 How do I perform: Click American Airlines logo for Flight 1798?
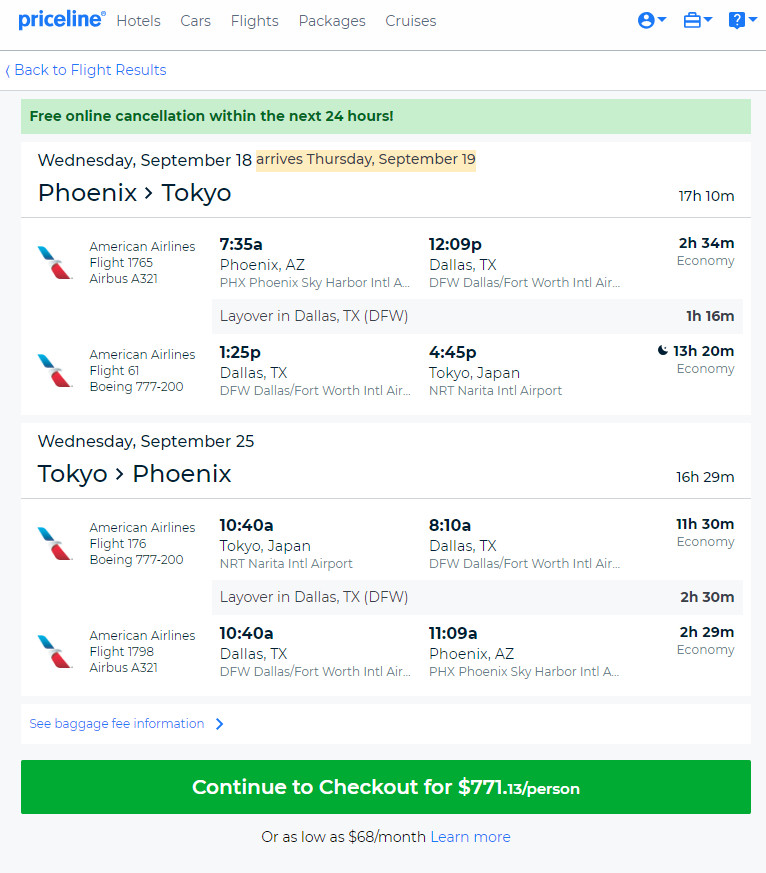55,651
